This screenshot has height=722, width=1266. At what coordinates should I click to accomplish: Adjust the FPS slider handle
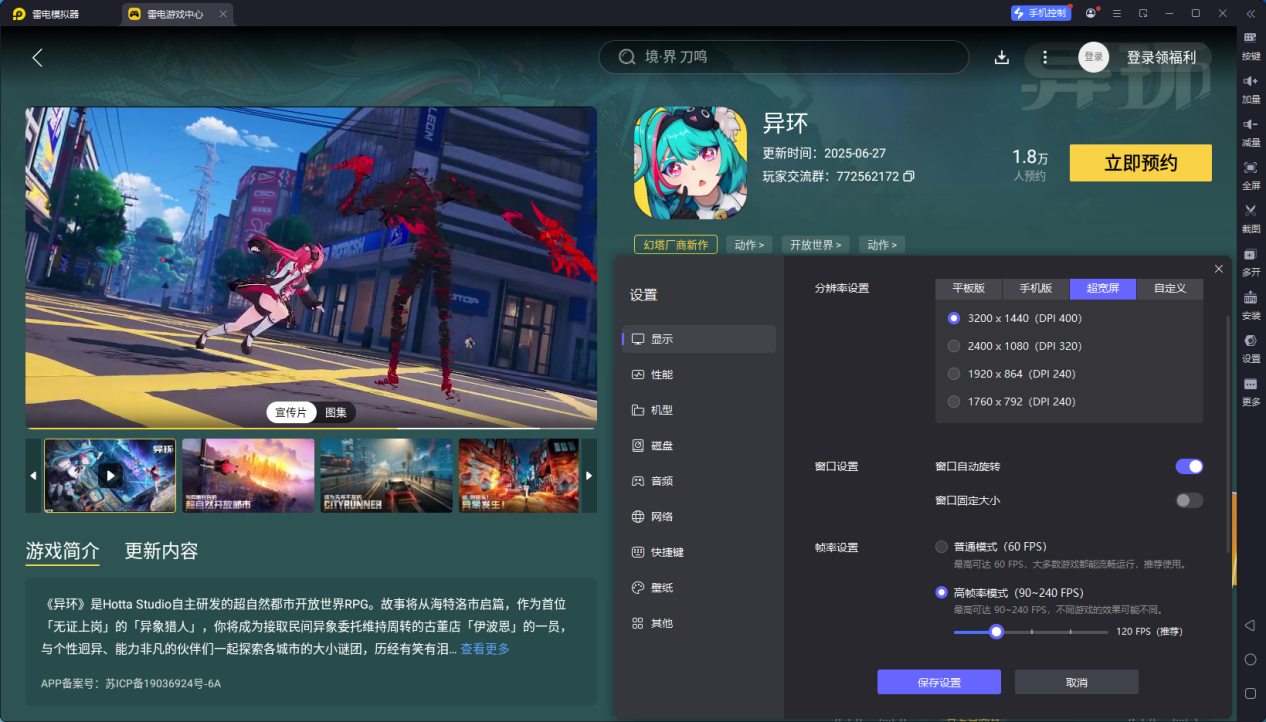click(996, 631)
